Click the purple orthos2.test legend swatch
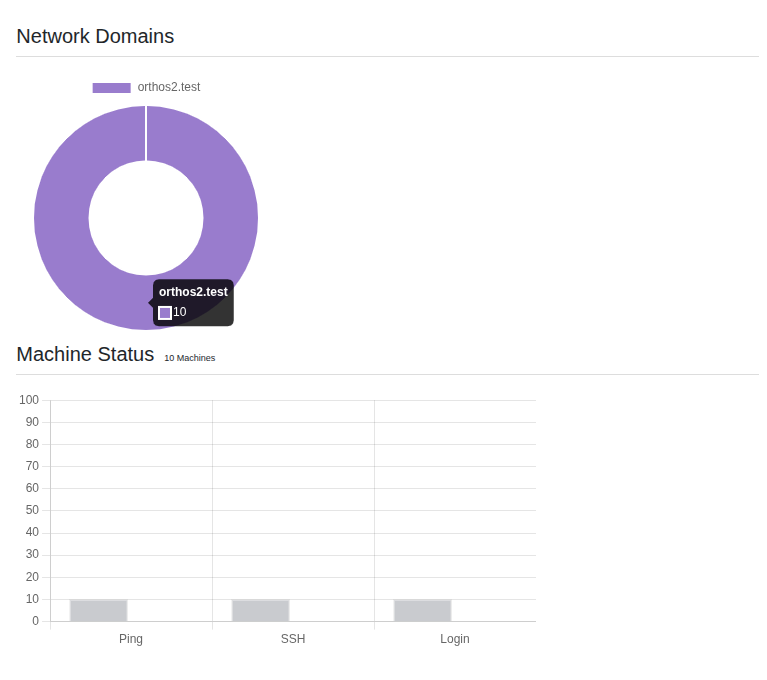The image size is (767, 680). coord(112,88)
